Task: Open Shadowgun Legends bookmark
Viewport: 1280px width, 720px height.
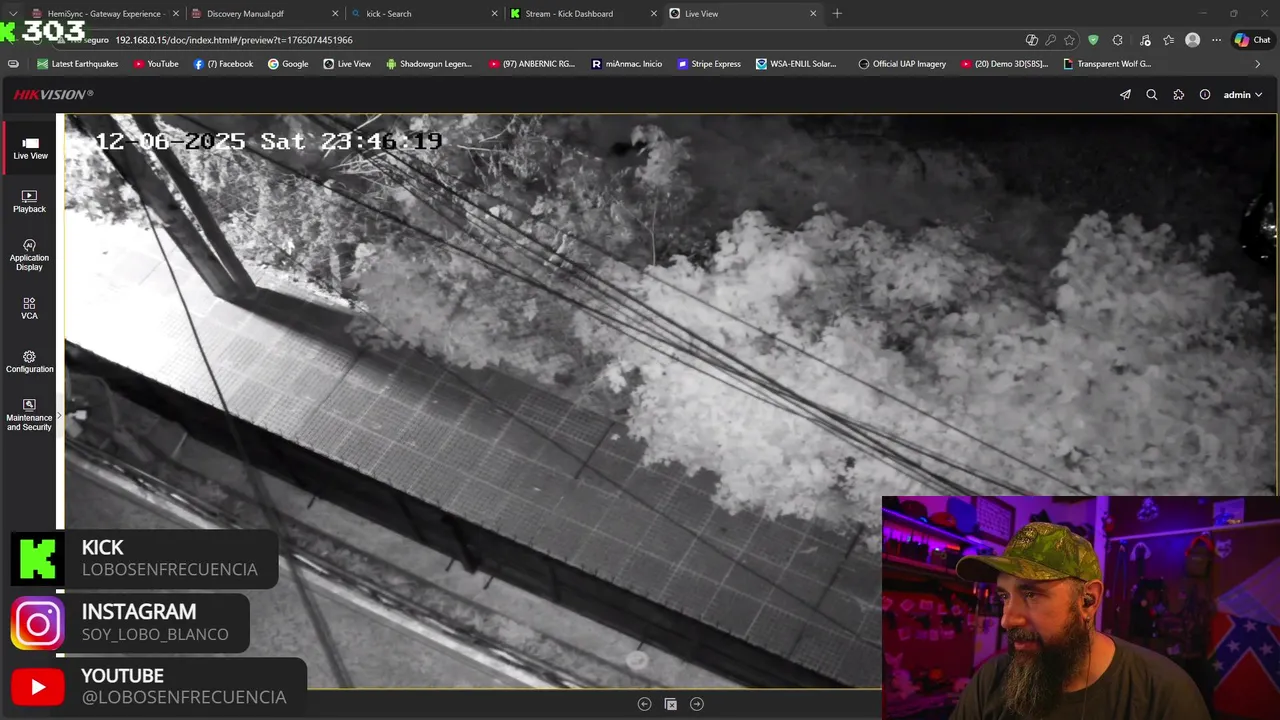Action: click(429, 64)
